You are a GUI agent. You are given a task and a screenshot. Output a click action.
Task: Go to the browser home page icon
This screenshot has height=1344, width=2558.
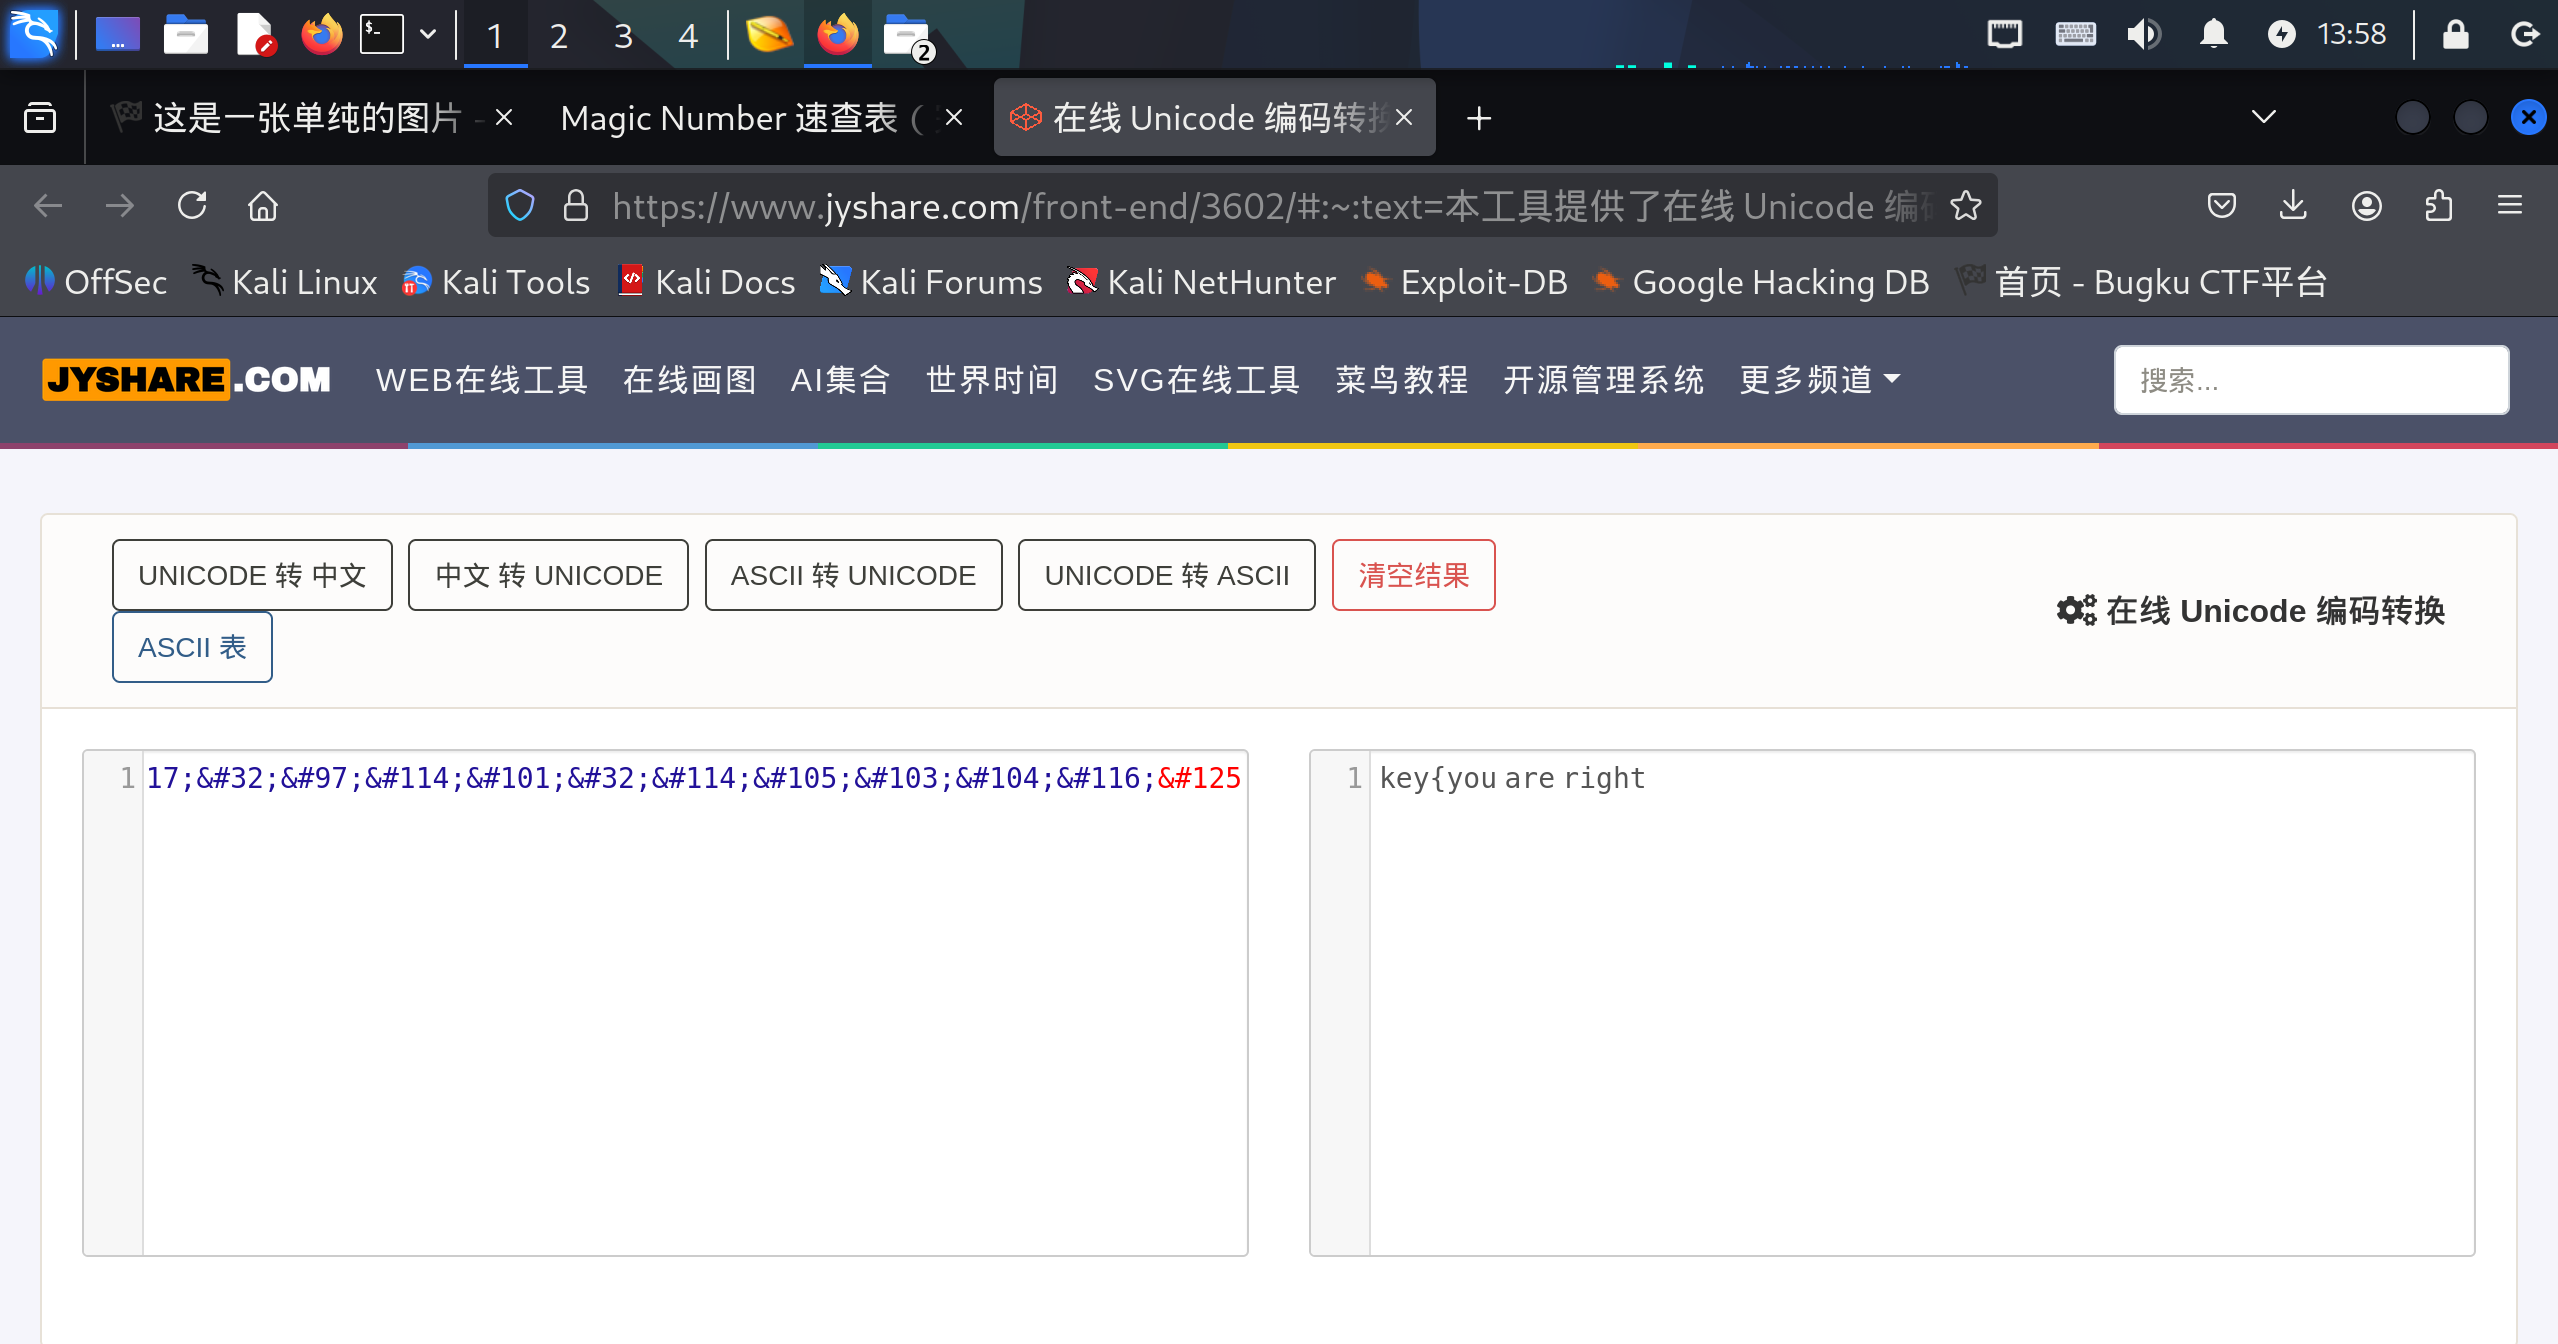click(263, 206)
